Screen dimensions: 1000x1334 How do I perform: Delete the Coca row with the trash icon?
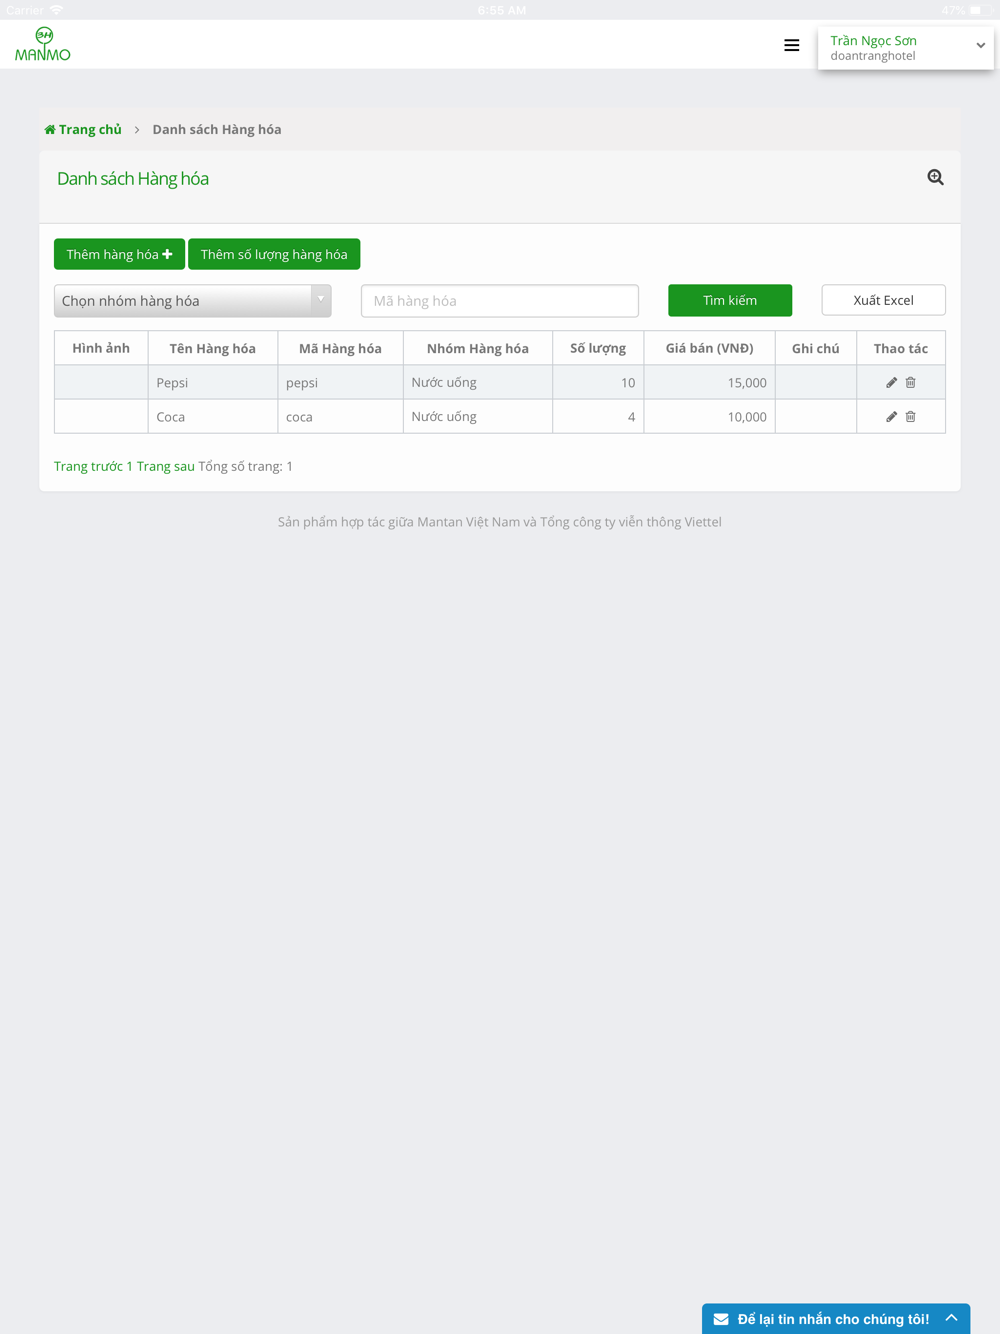pos(910,416)
